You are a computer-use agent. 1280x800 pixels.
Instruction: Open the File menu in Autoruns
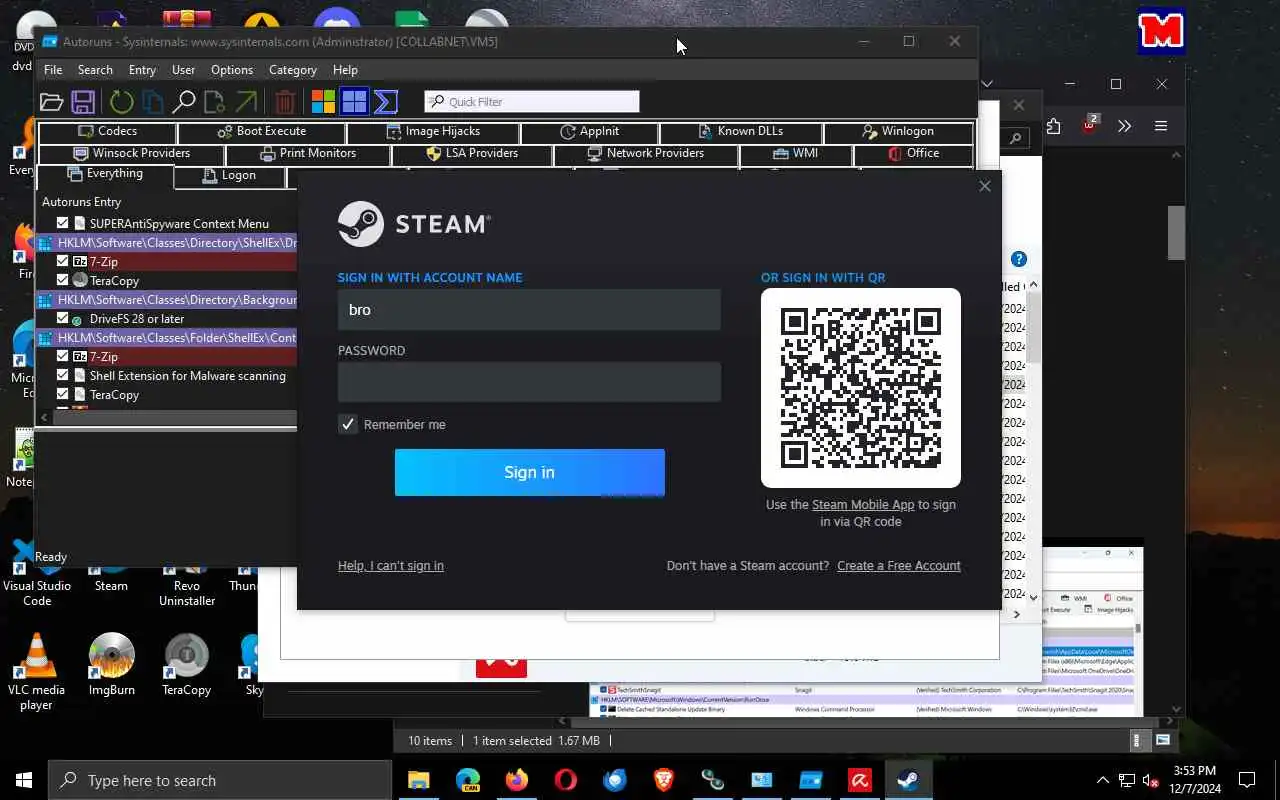[53, 70]
